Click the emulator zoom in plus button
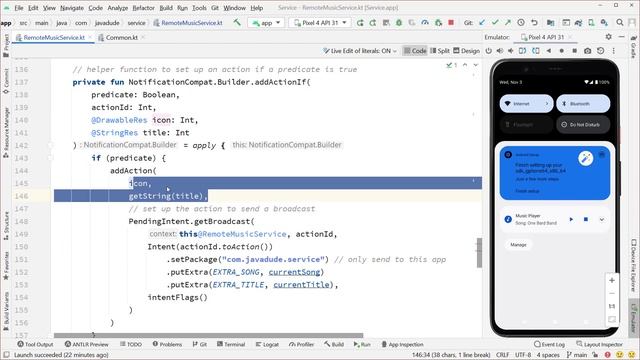The width and height of the screenshot is (640, 360). point(612,280)
